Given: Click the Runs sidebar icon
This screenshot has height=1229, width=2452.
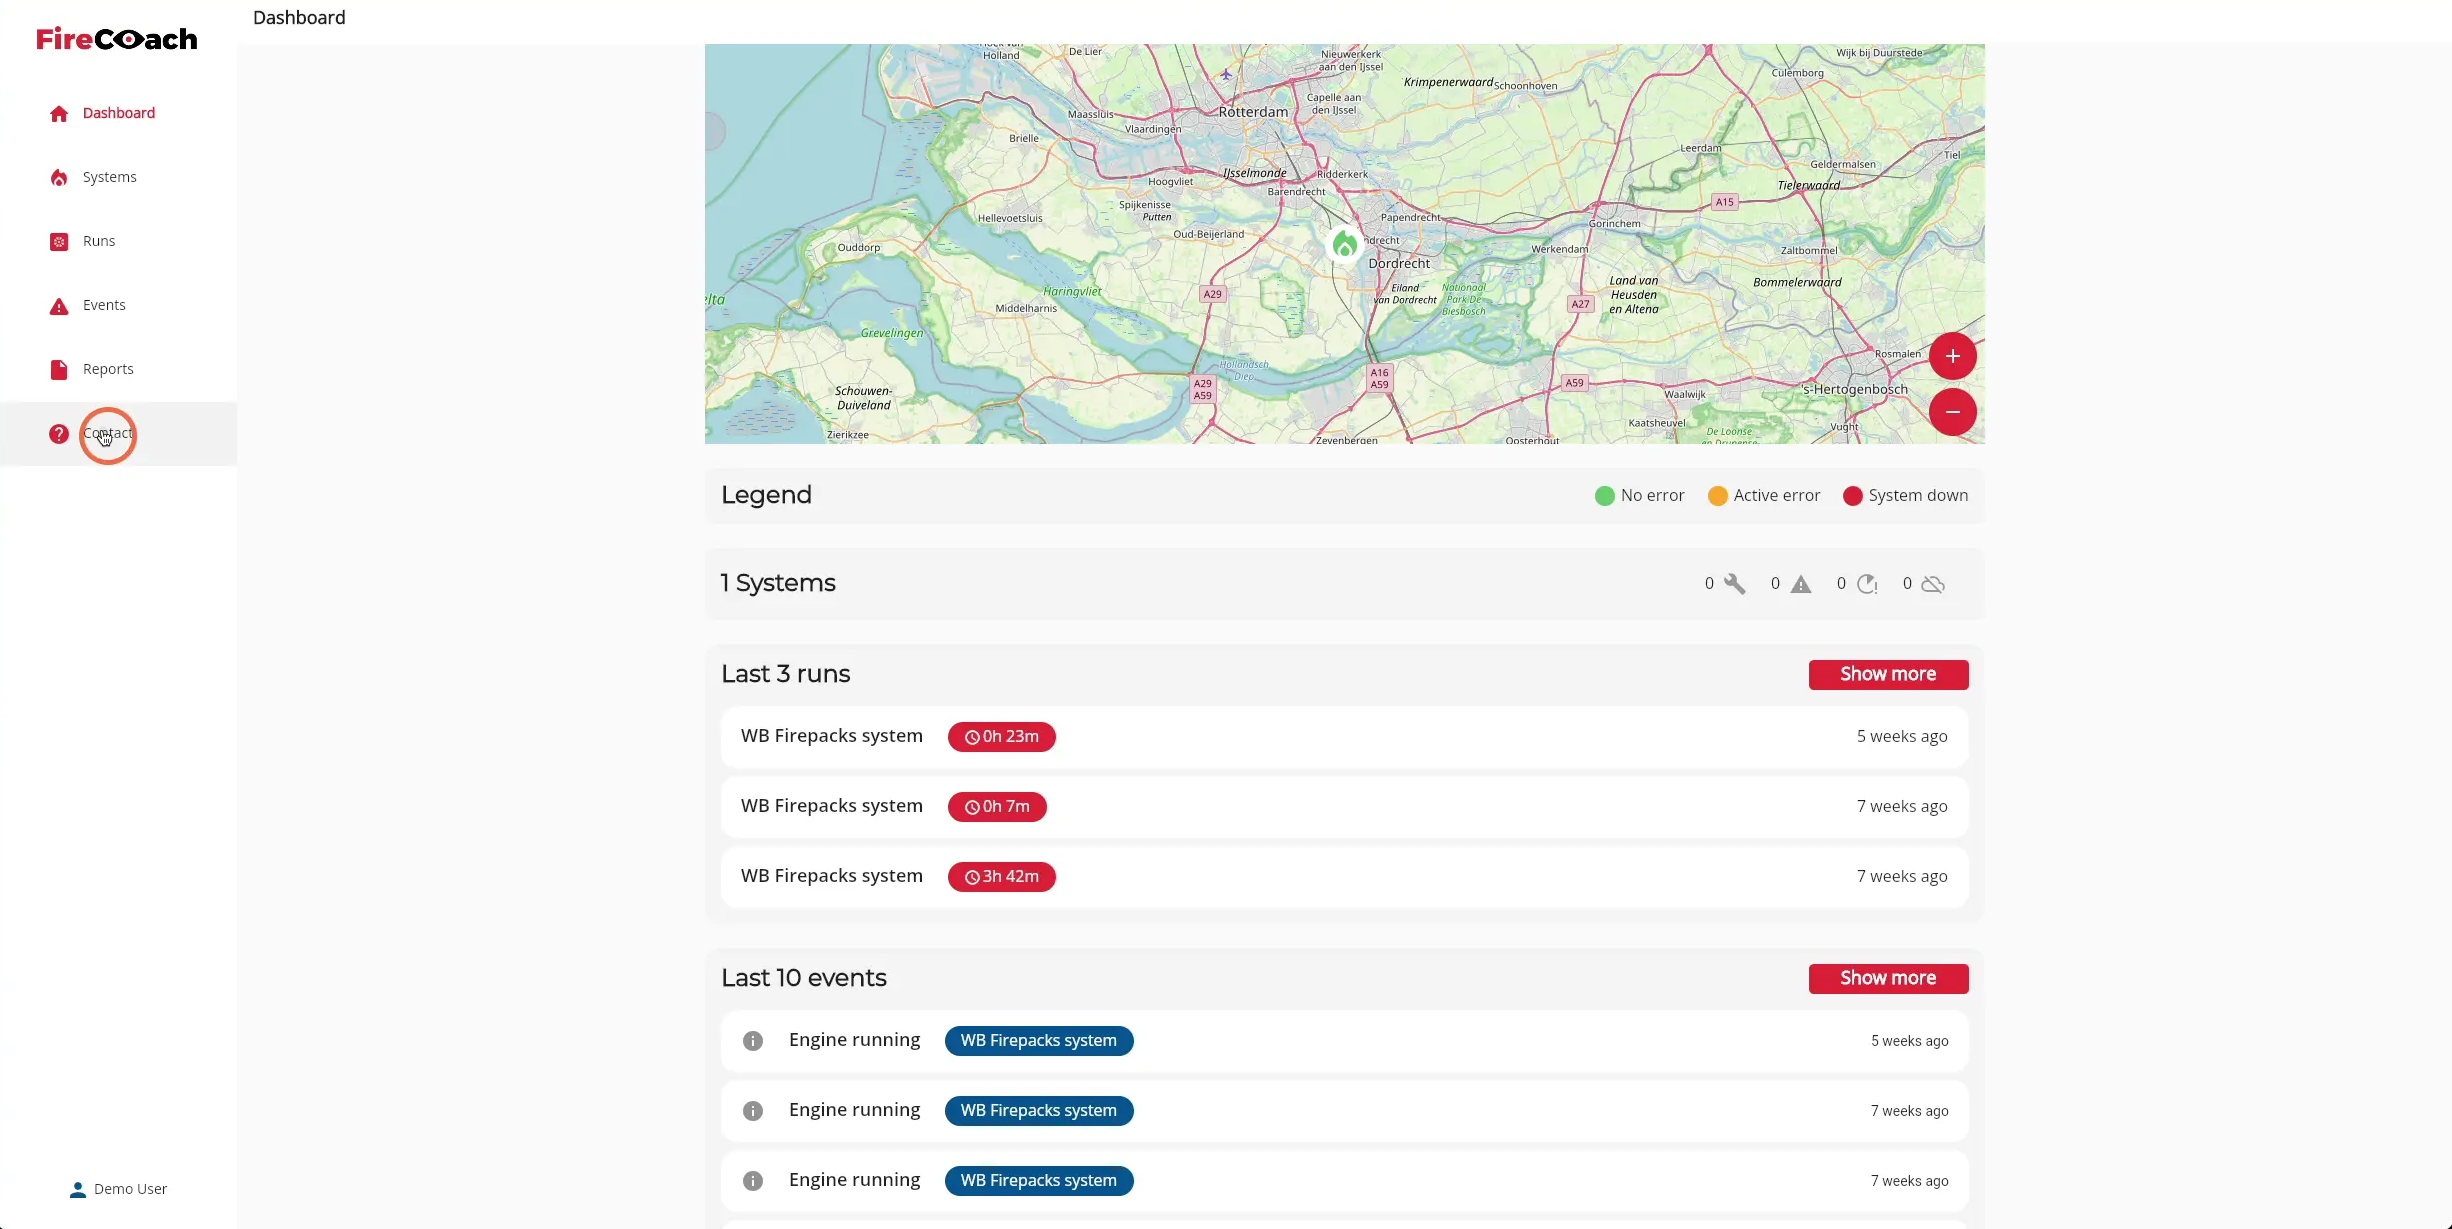Looking at the screenshot, I should (59, 241).
